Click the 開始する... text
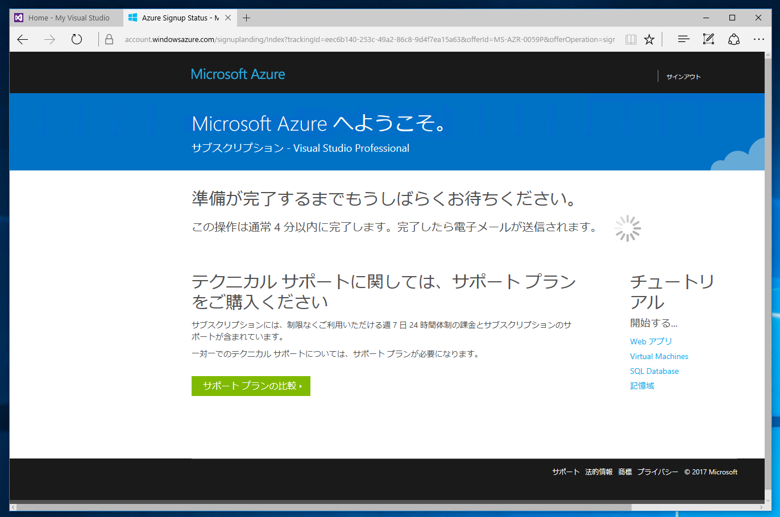The image size is (780, 517). pos(654,323)
